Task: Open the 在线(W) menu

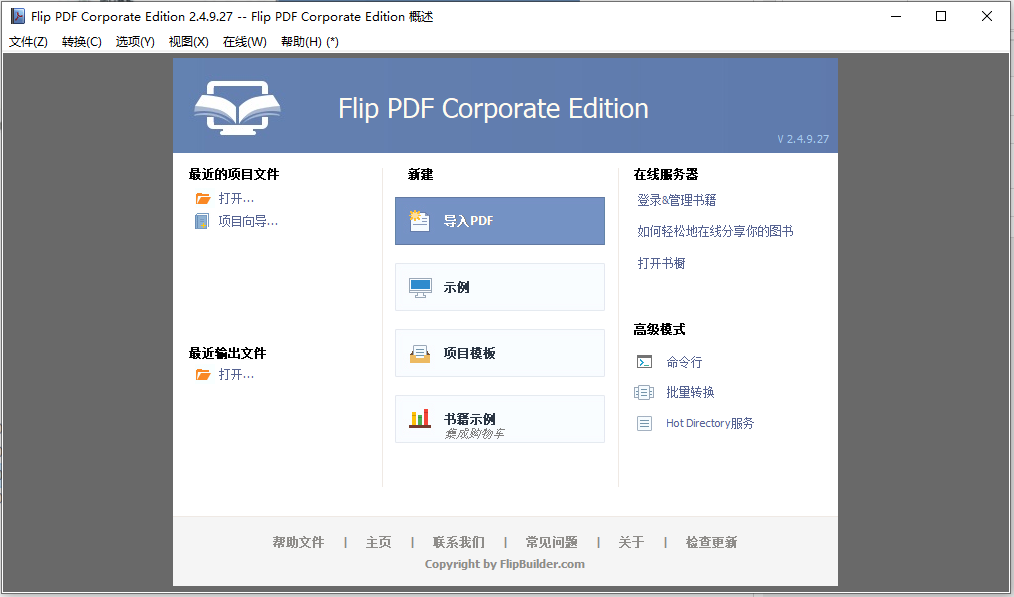Action: coord(244,42)
